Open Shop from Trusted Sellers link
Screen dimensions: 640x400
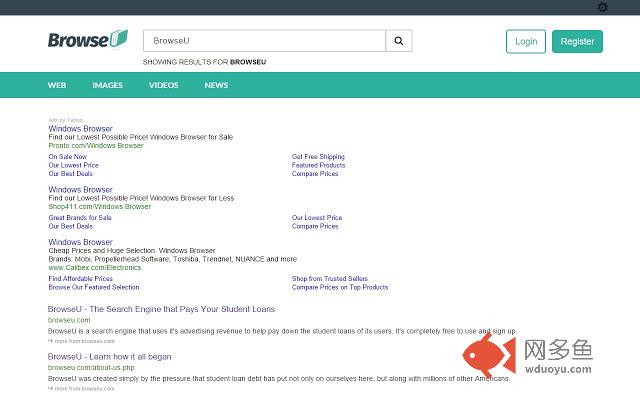click(x=330, y=279)
